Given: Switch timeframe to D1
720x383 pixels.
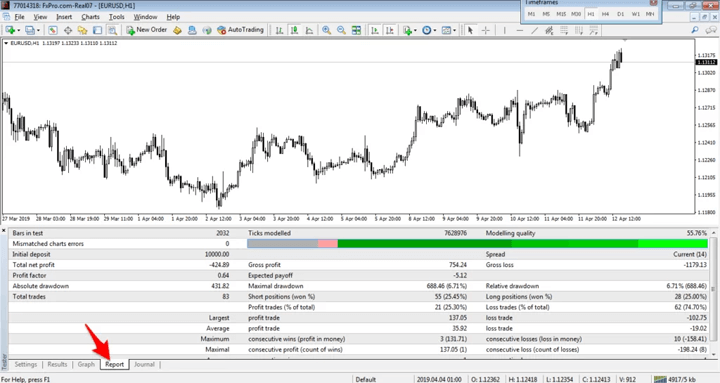Looking at the screenshot, I should (x=620, y=14).
